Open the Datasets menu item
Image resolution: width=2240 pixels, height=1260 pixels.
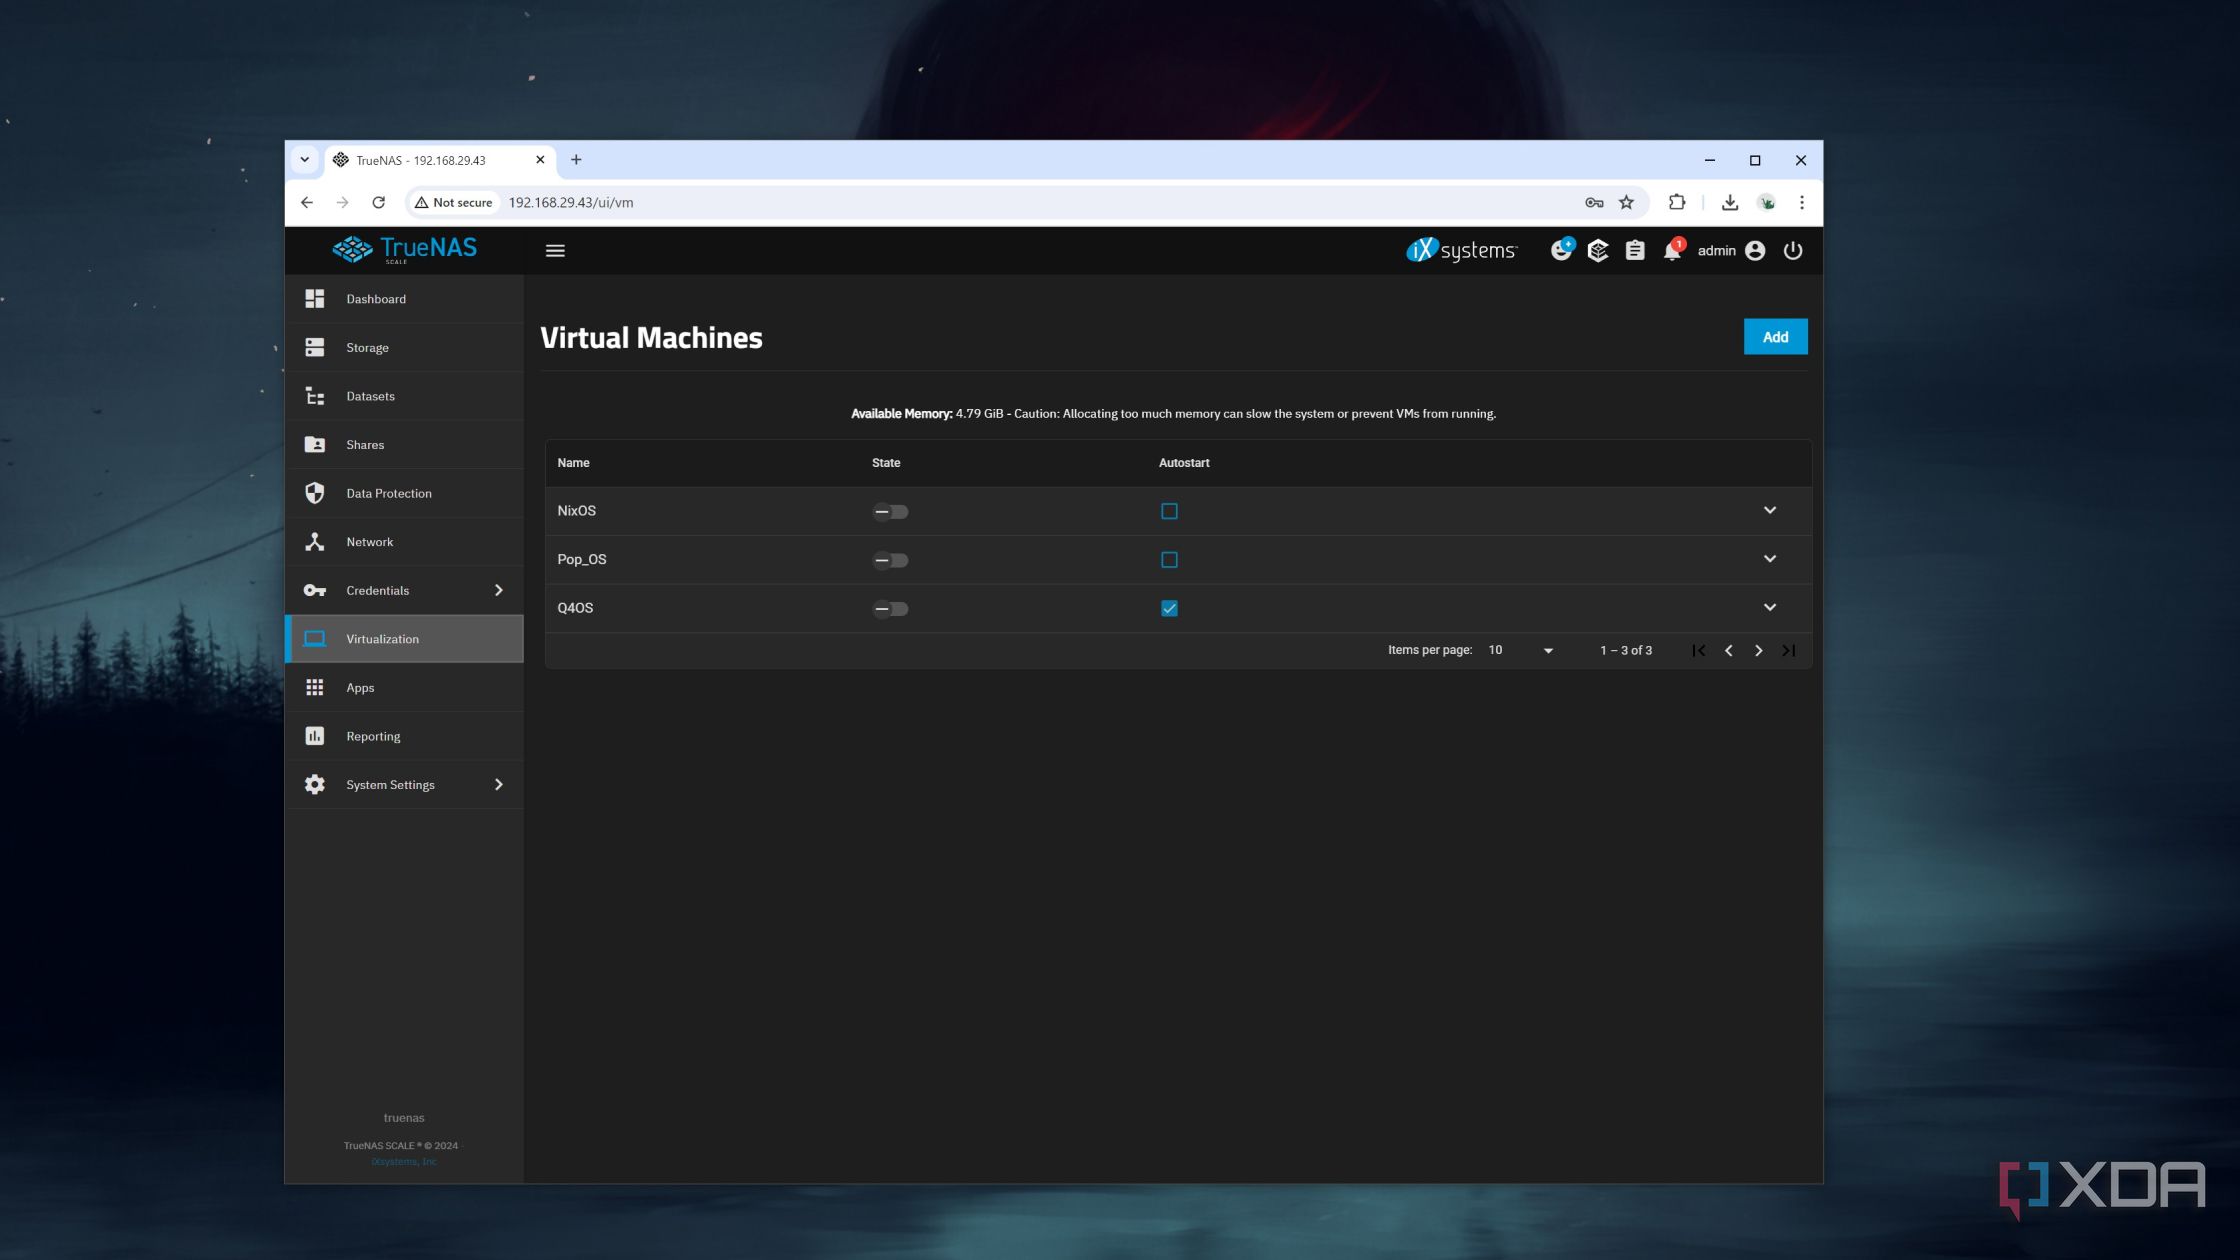click(404, 396)
